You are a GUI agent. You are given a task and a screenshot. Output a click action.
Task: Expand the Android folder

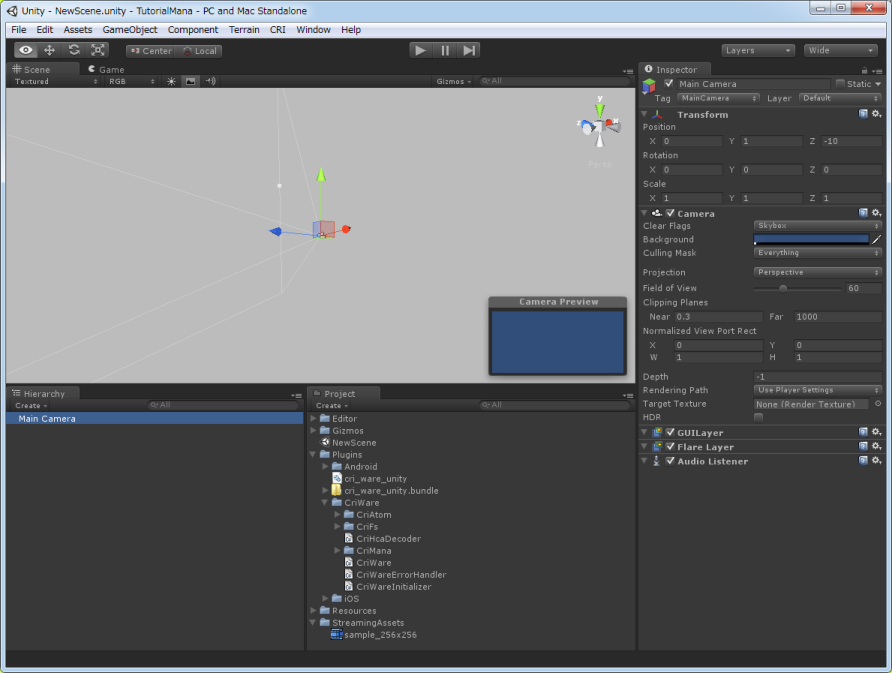[x=325, y=466]
